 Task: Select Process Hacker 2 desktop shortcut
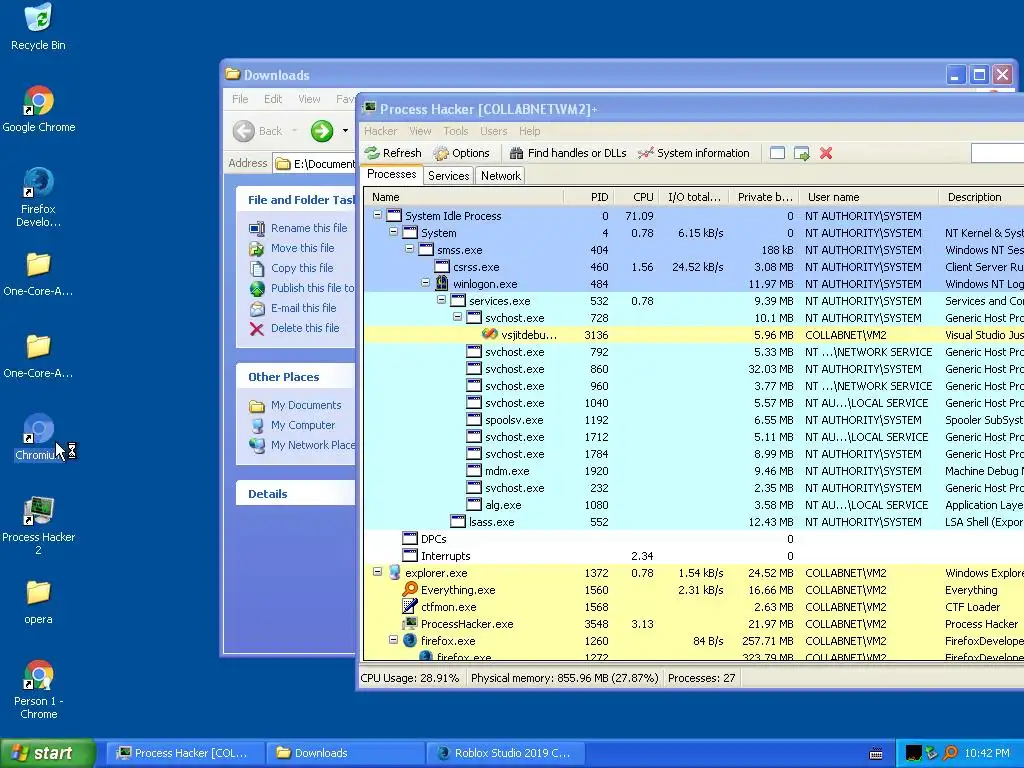coord(39,526)
